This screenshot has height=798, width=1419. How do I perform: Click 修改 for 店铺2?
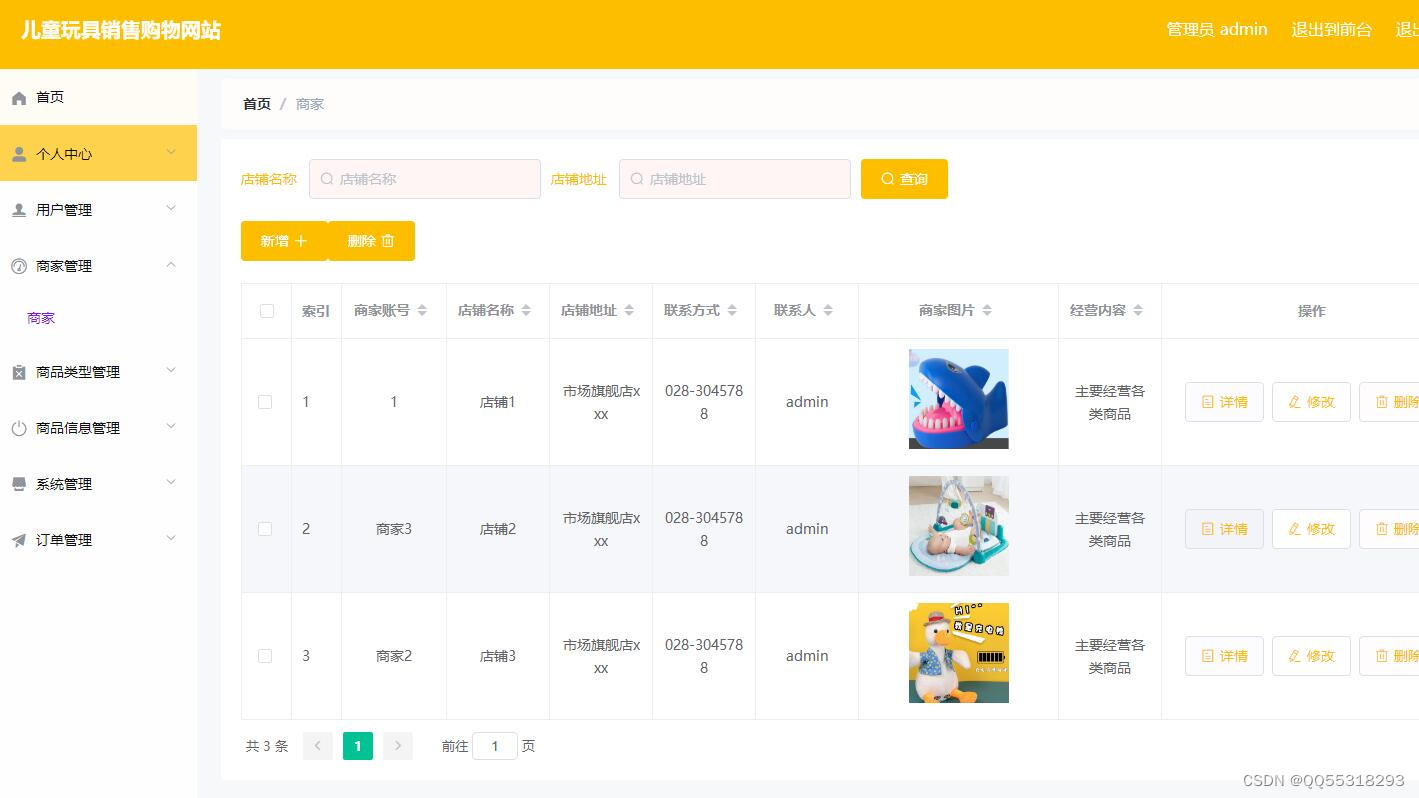1311,529
